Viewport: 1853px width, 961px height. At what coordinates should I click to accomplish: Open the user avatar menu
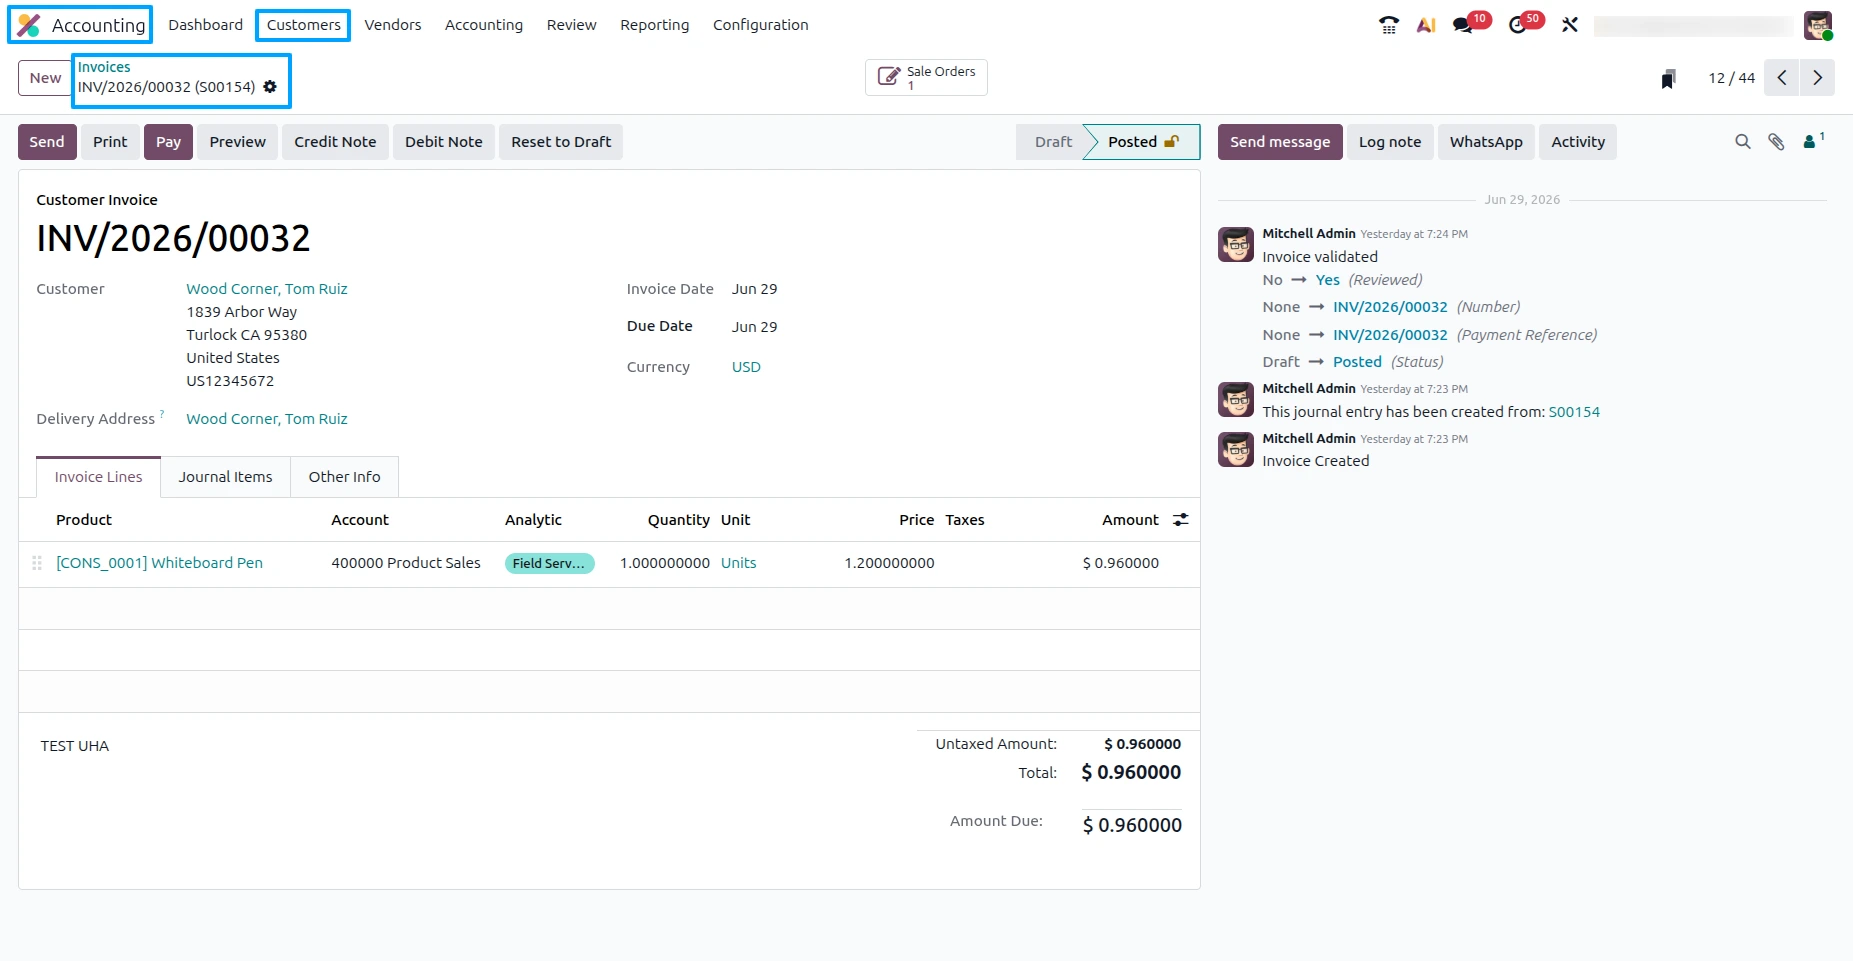pyautogui.click(x=1818, y=25)
